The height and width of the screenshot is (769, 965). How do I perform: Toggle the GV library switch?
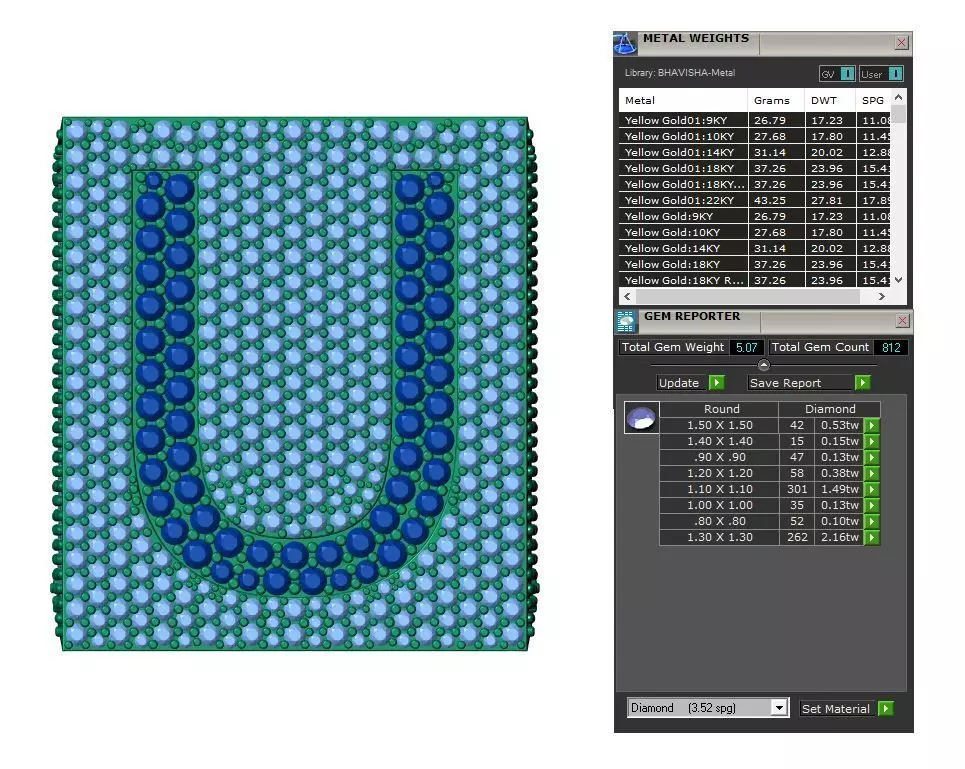click(847, 74)
